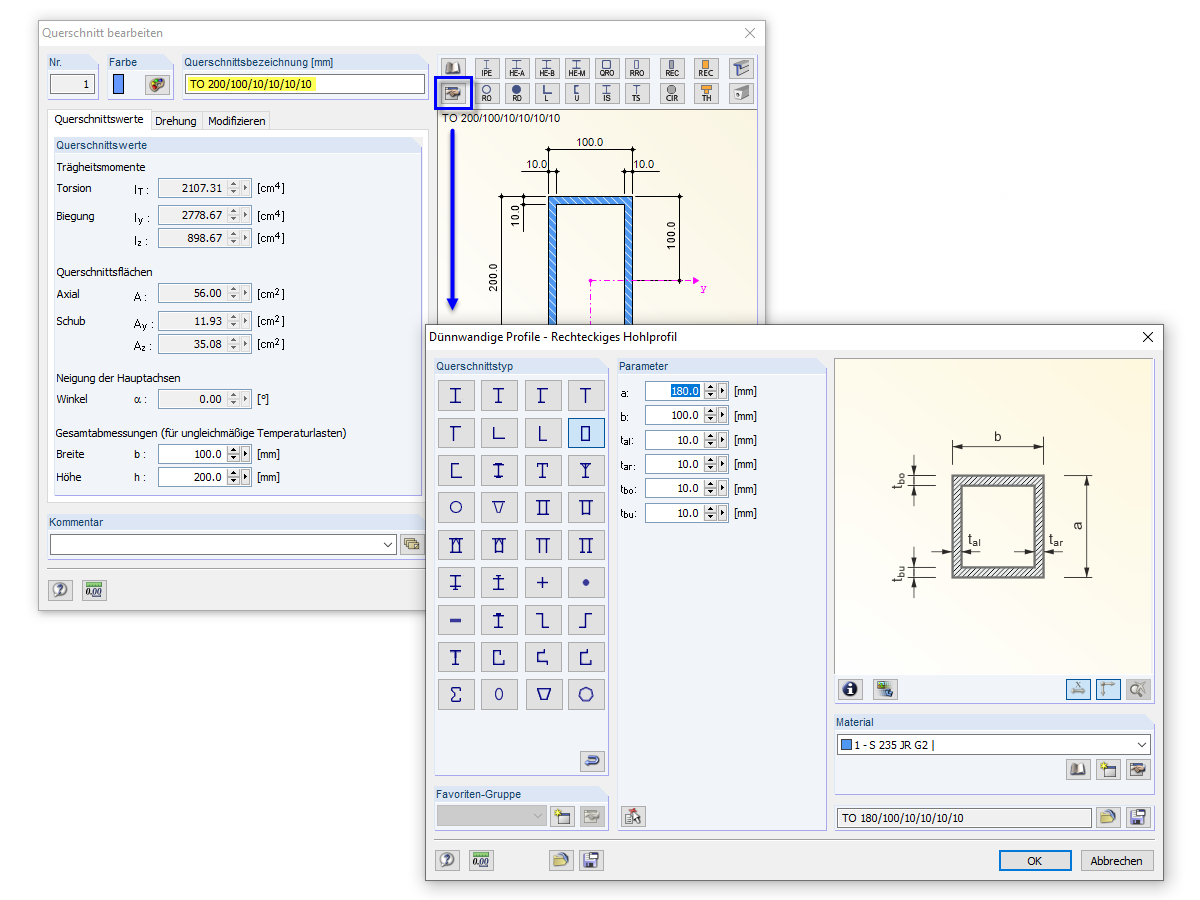Pick the gray REC rectangle section
The width and height of the screenshot is (1200, 900).
(672, 68)
